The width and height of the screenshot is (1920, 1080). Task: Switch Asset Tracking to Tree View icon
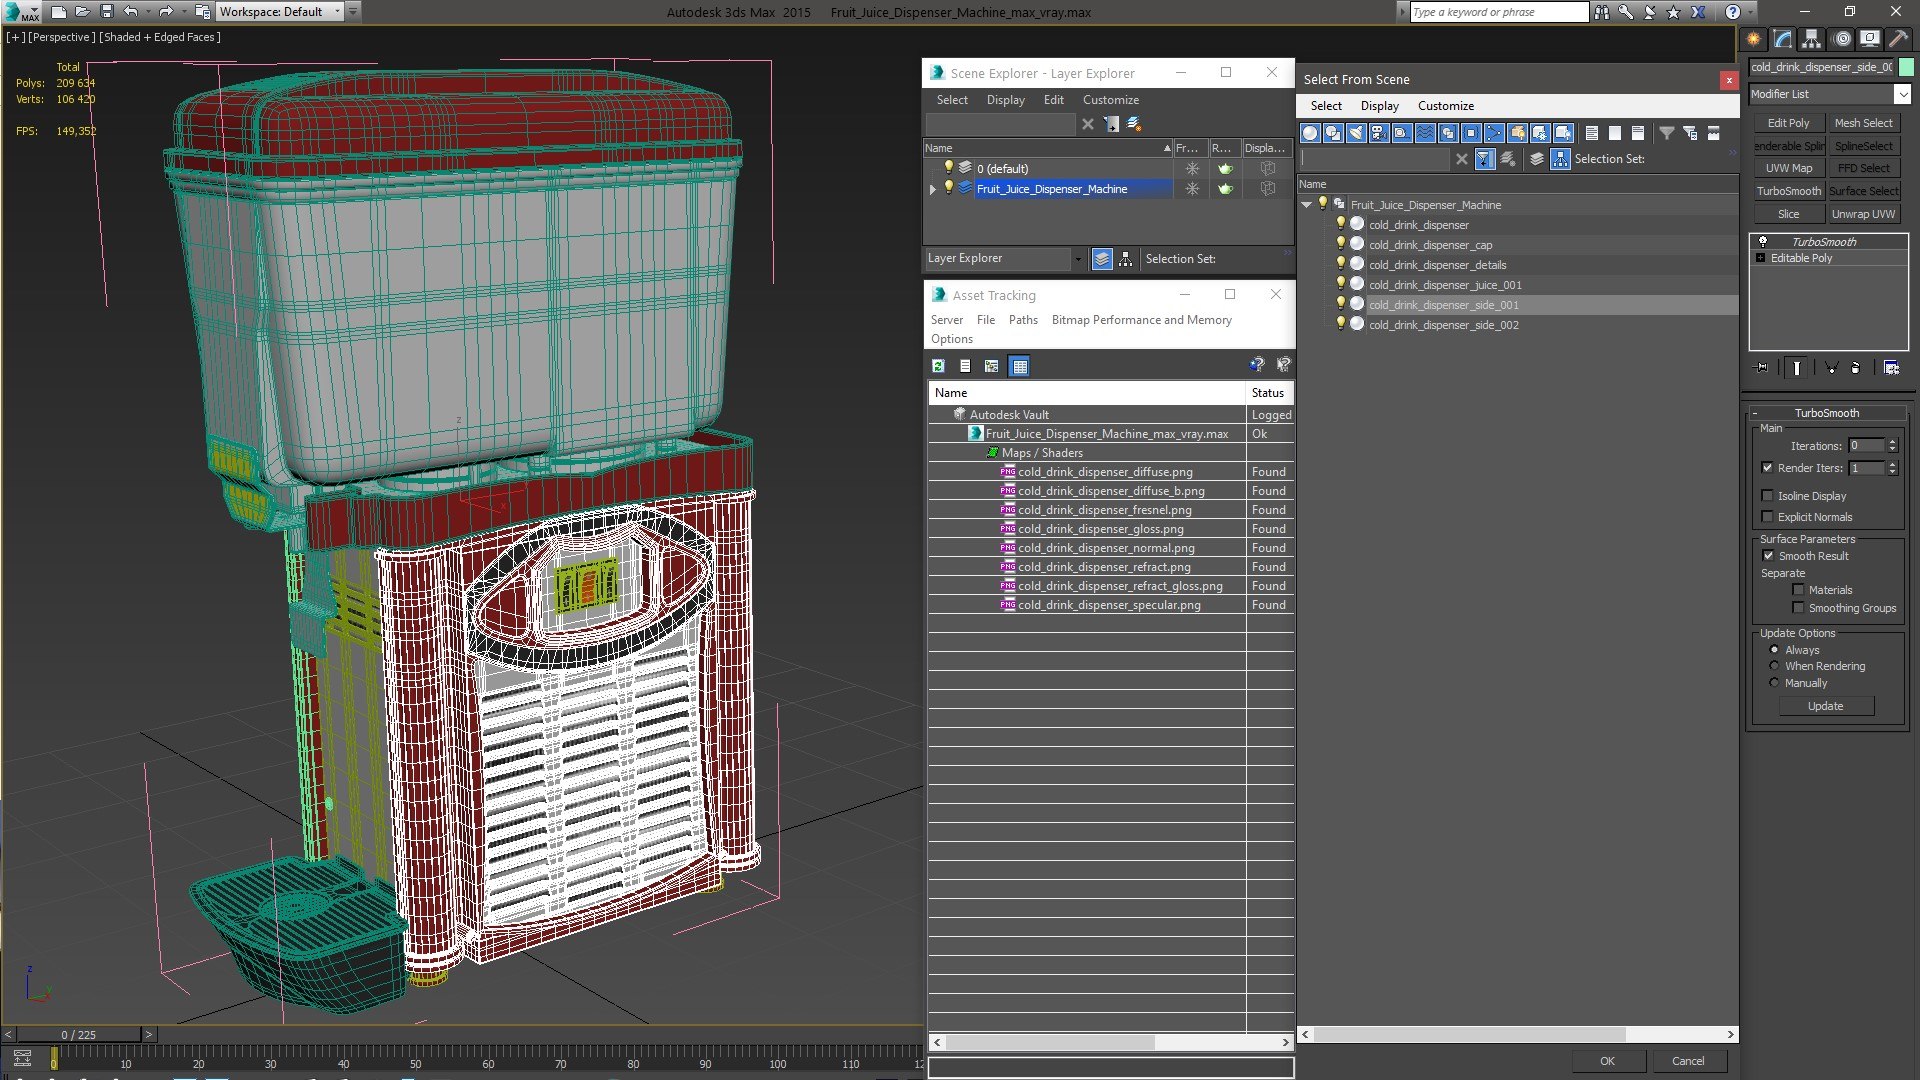click(x=992, y=366)
